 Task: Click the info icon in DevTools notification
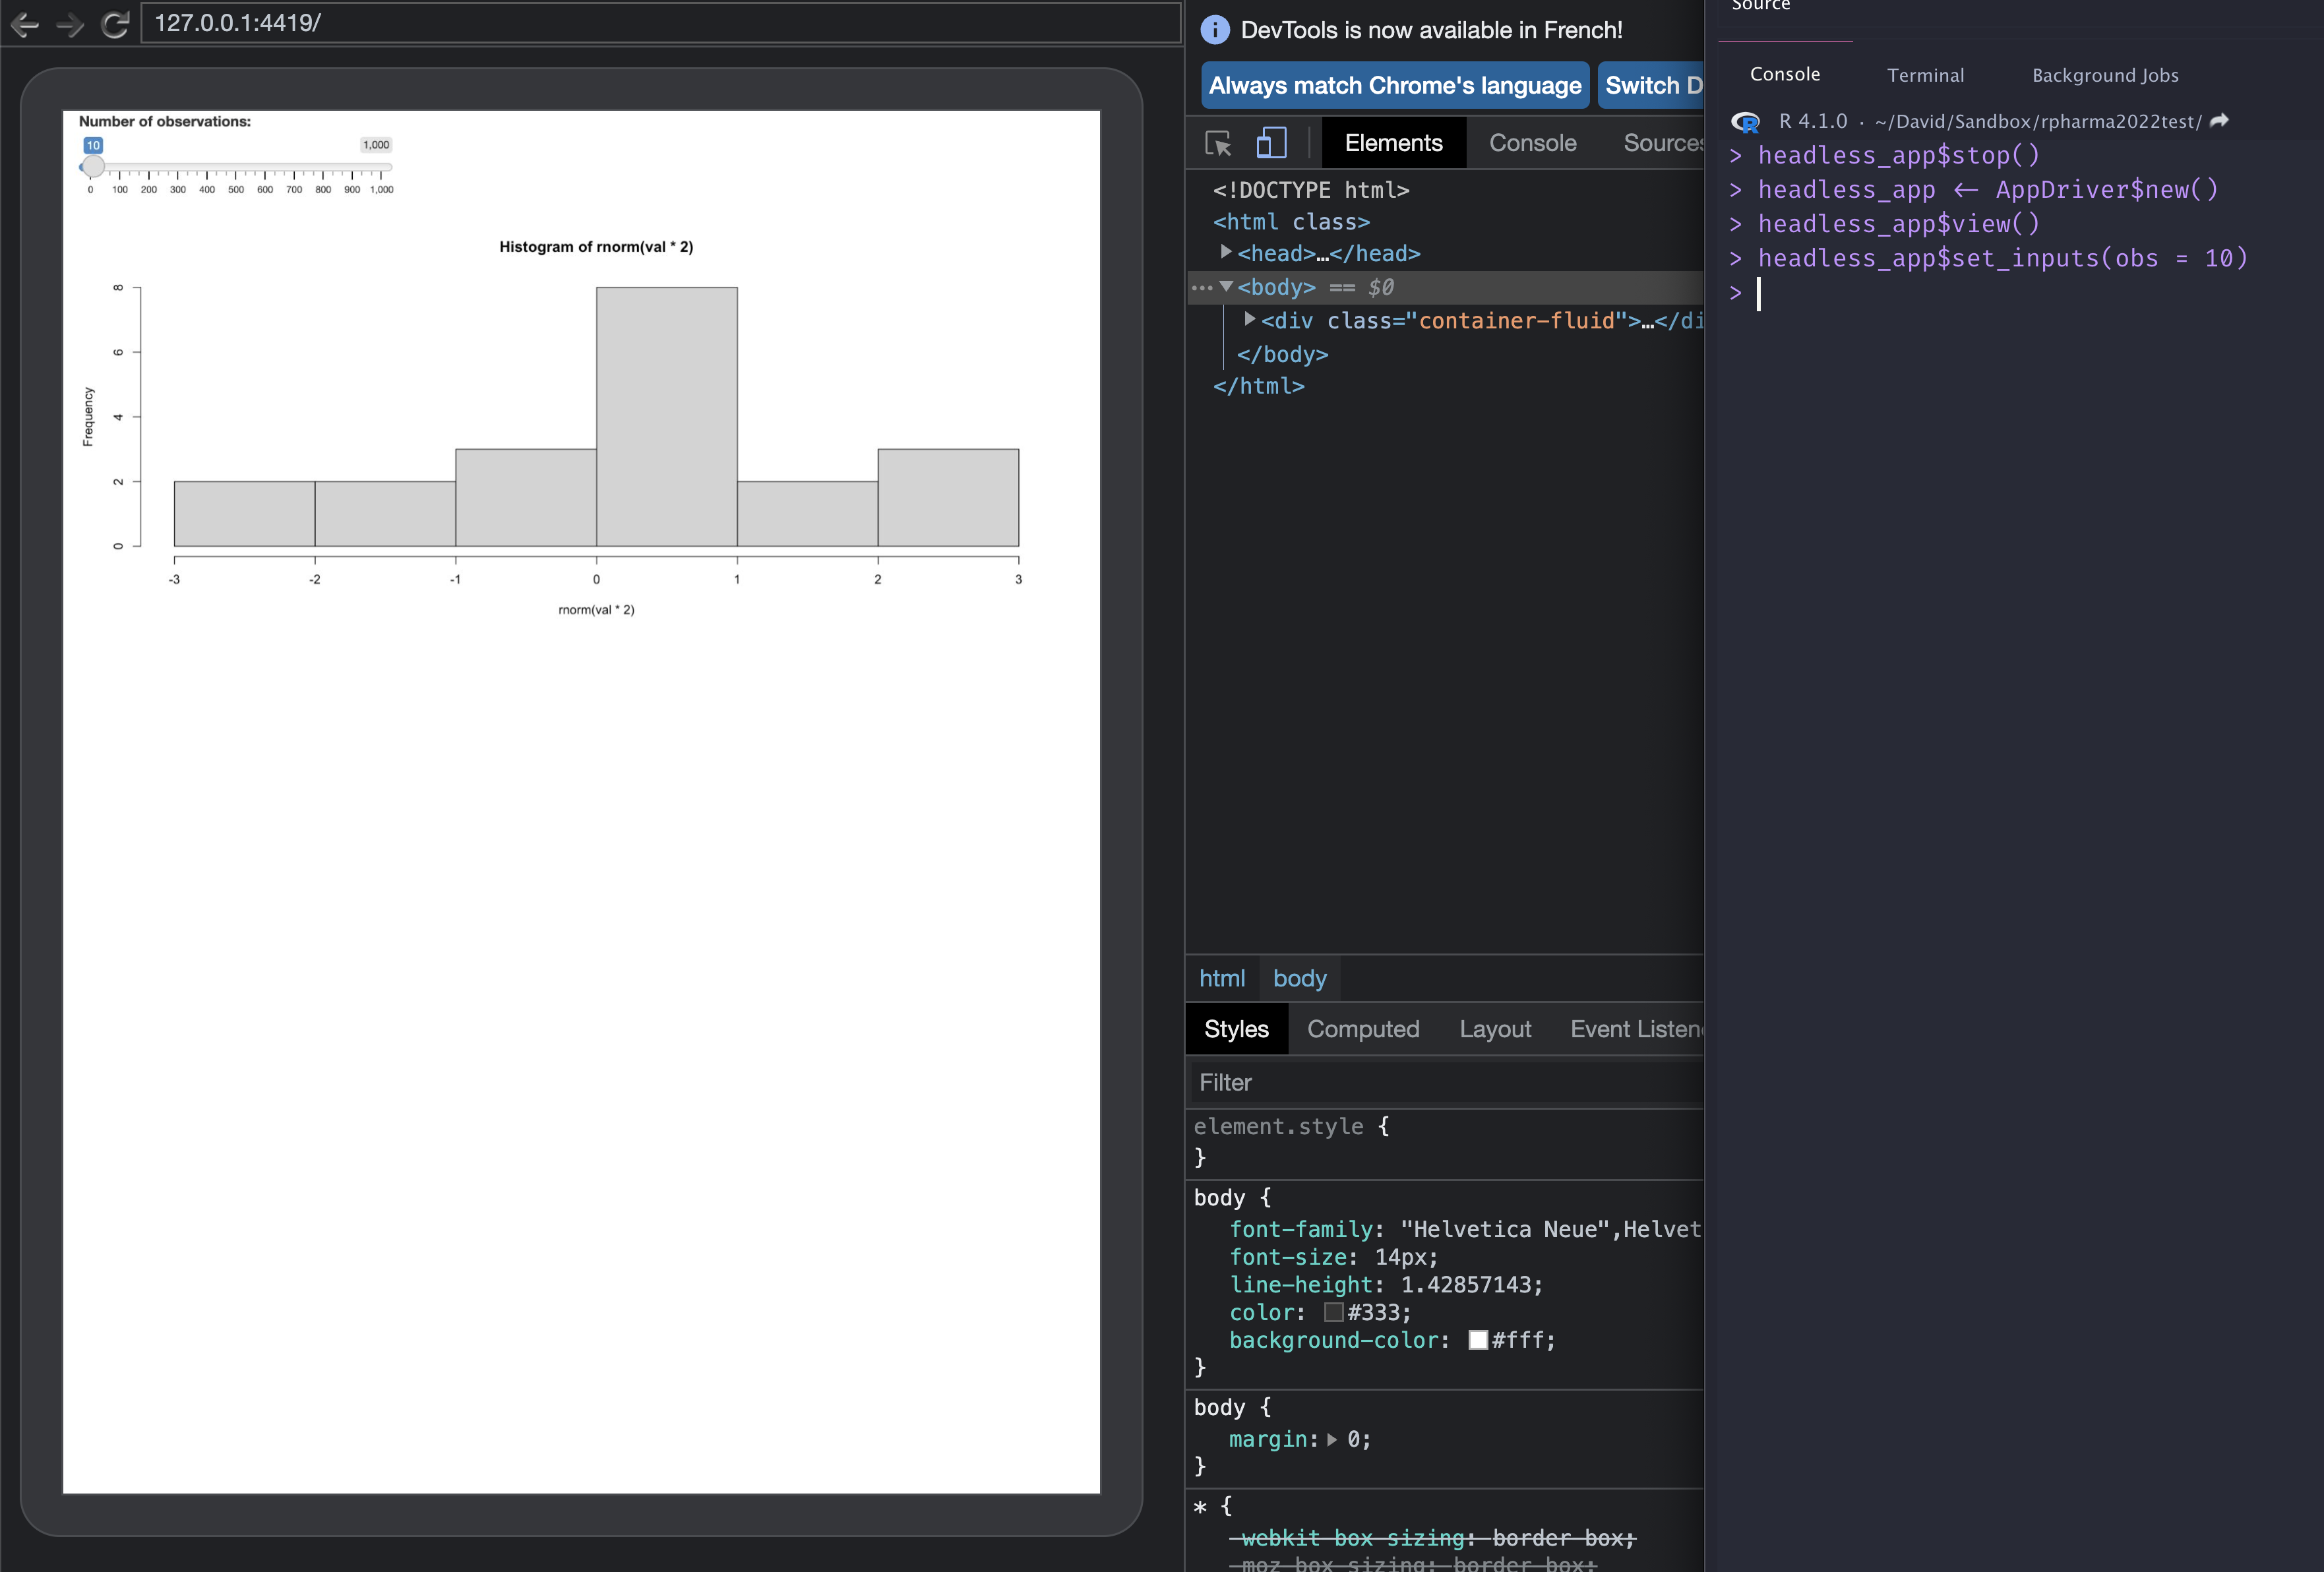click(1214, 30)
